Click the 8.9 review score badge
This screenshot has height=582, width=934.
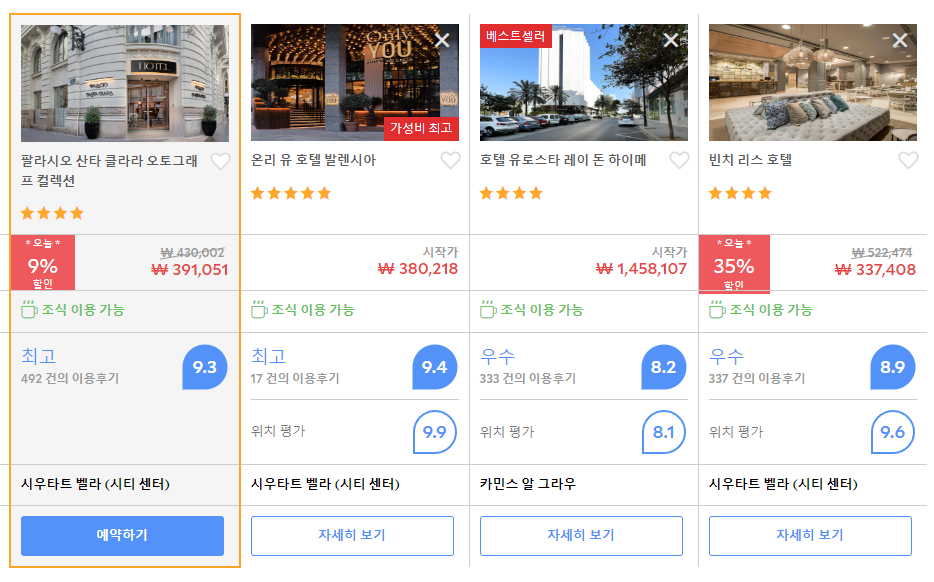892,367
